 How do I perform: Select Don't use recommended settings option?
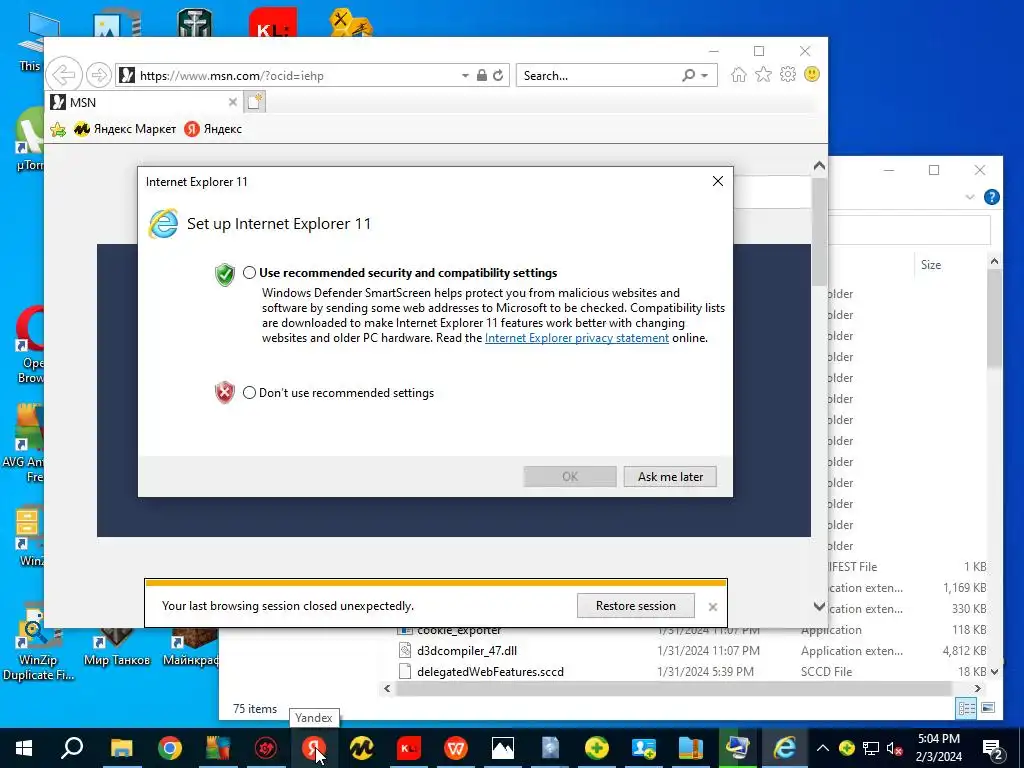(x=249, y=392)
